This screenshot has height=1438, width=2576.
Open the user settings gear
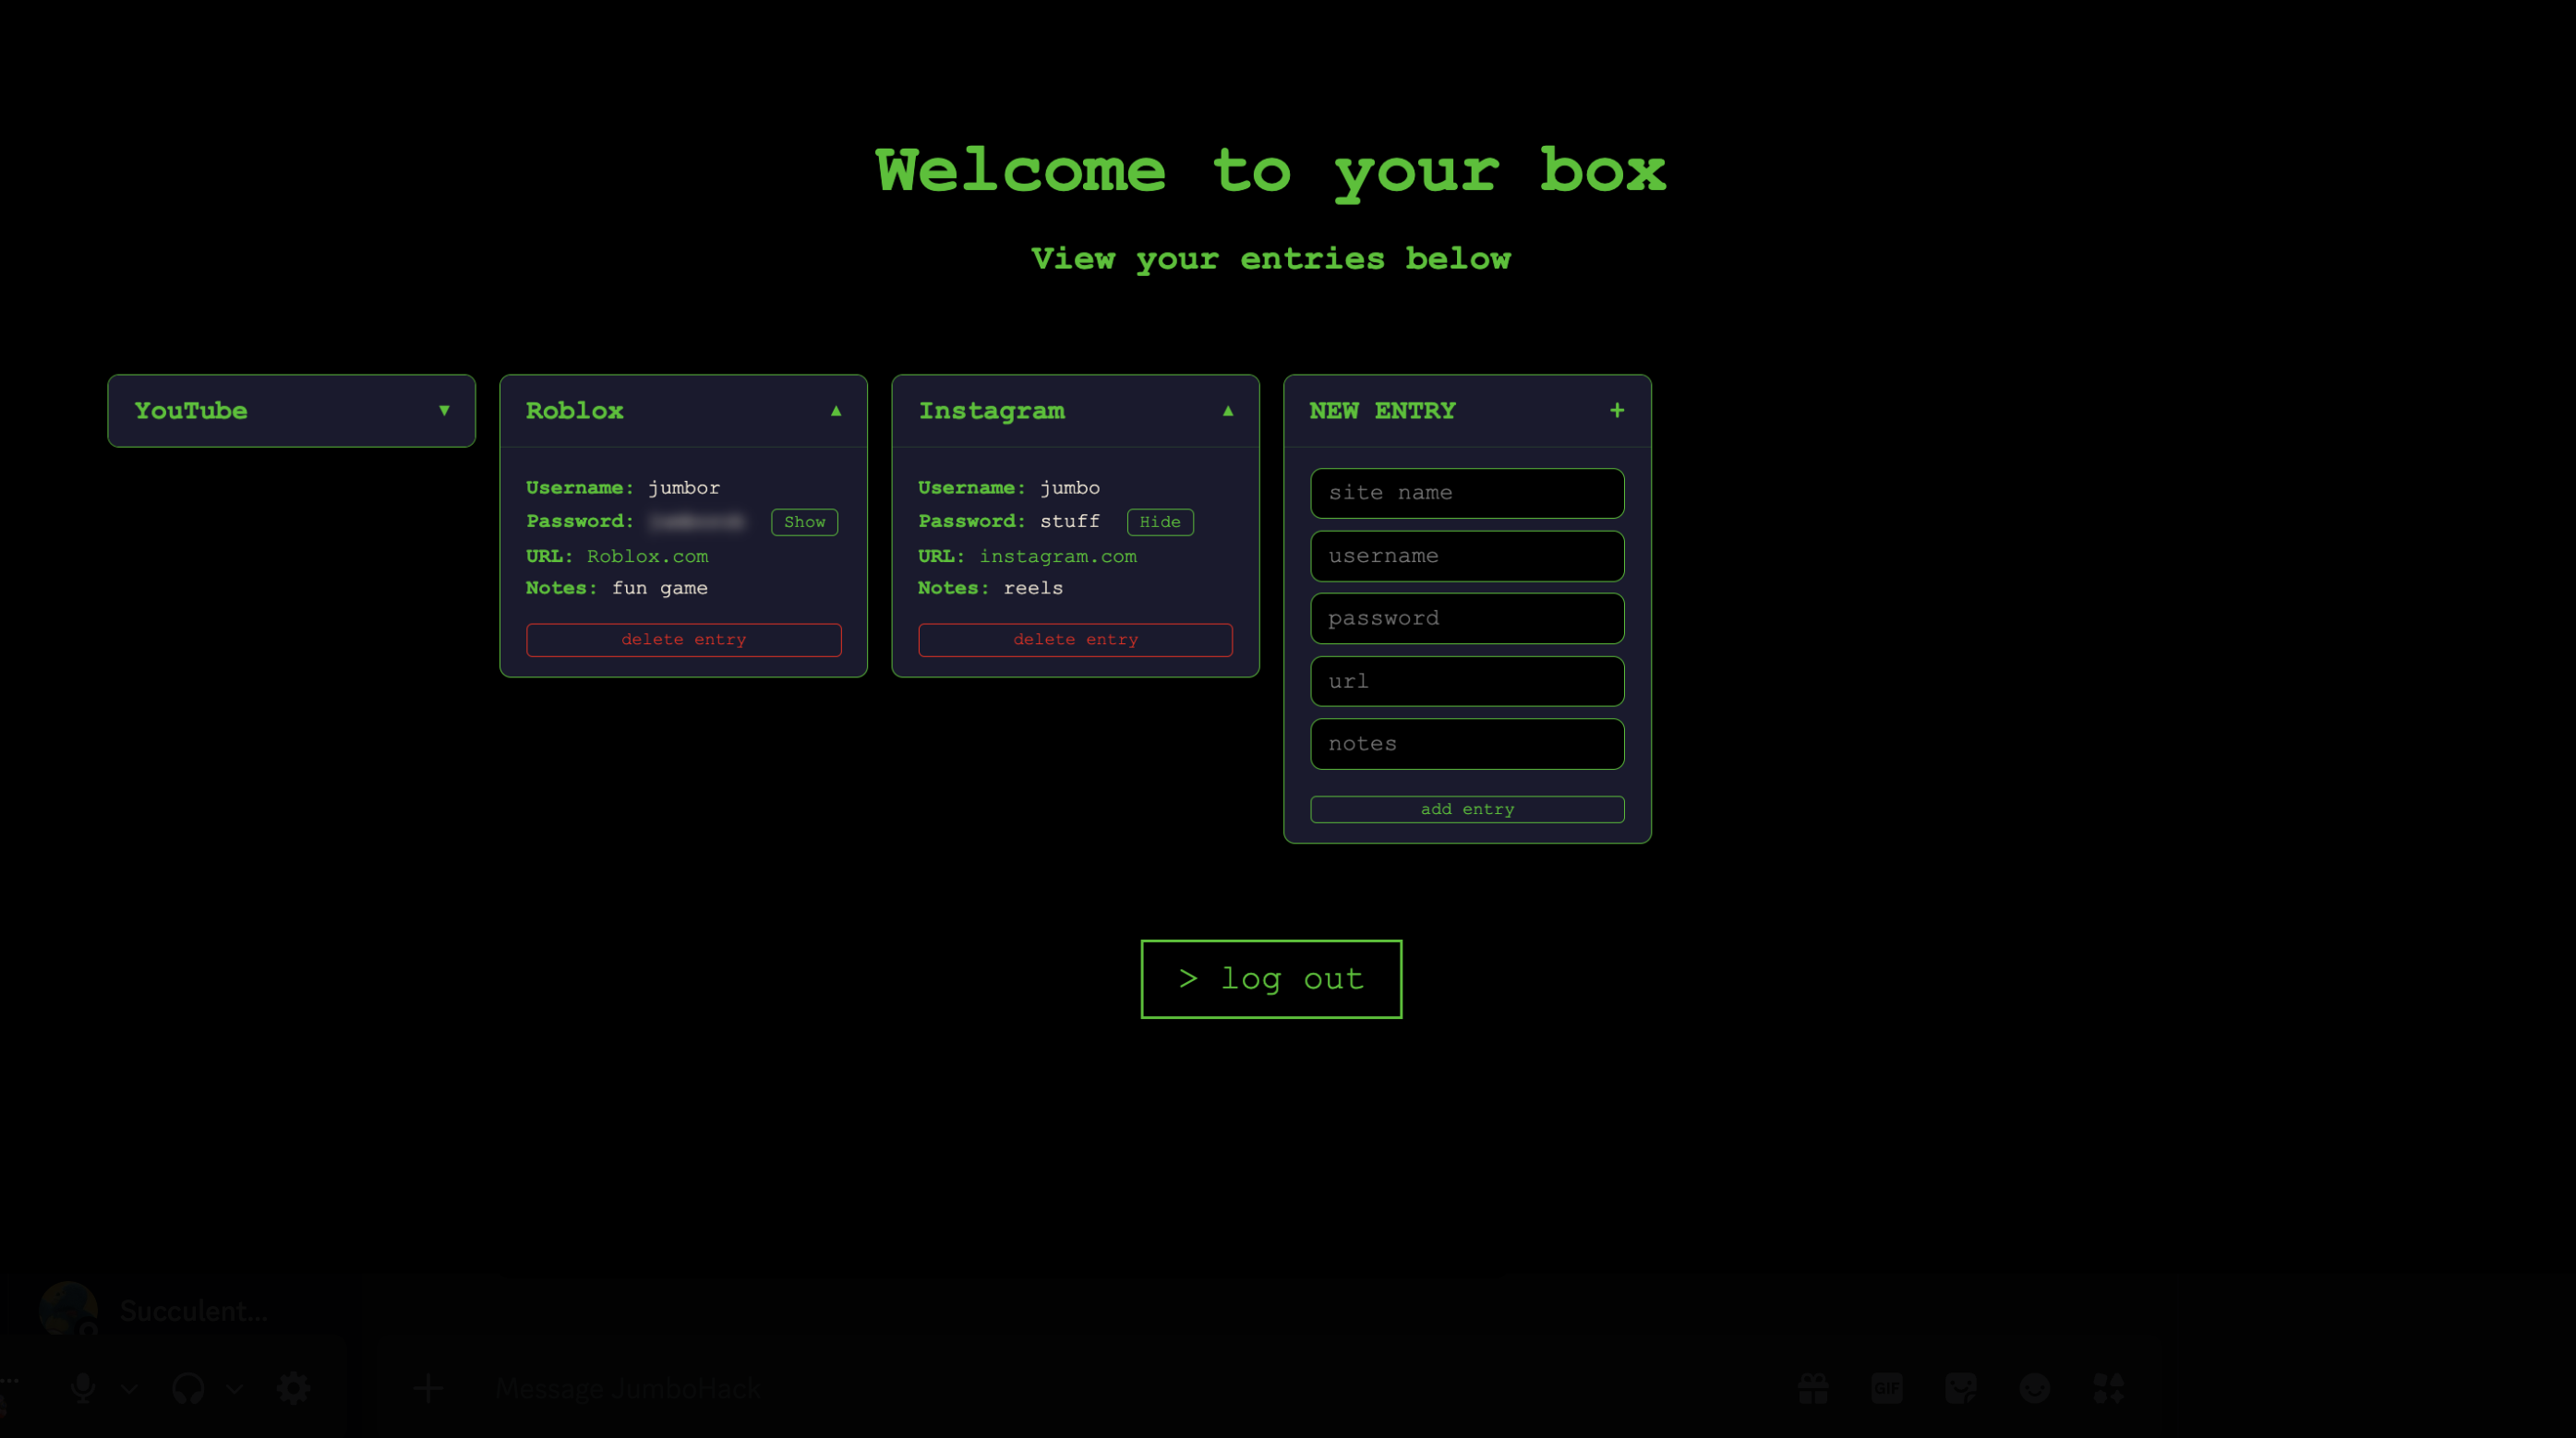(x=293, y=1388)
